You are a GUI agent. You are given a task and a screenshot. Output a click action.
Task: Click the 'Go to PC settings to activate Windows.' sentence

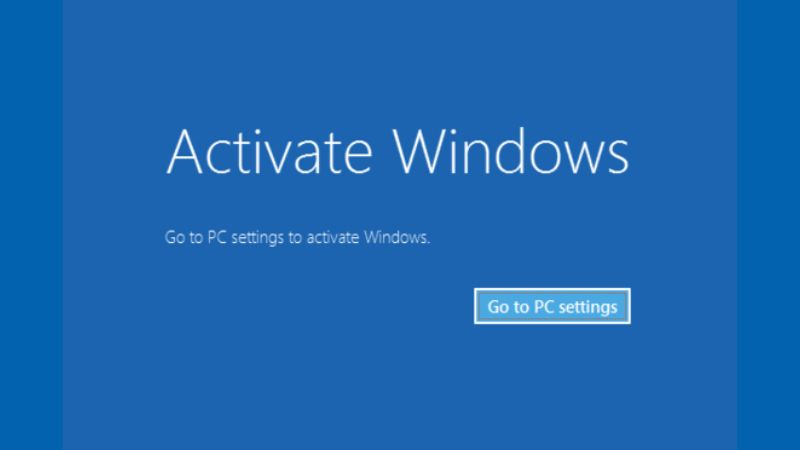point(297,237)
